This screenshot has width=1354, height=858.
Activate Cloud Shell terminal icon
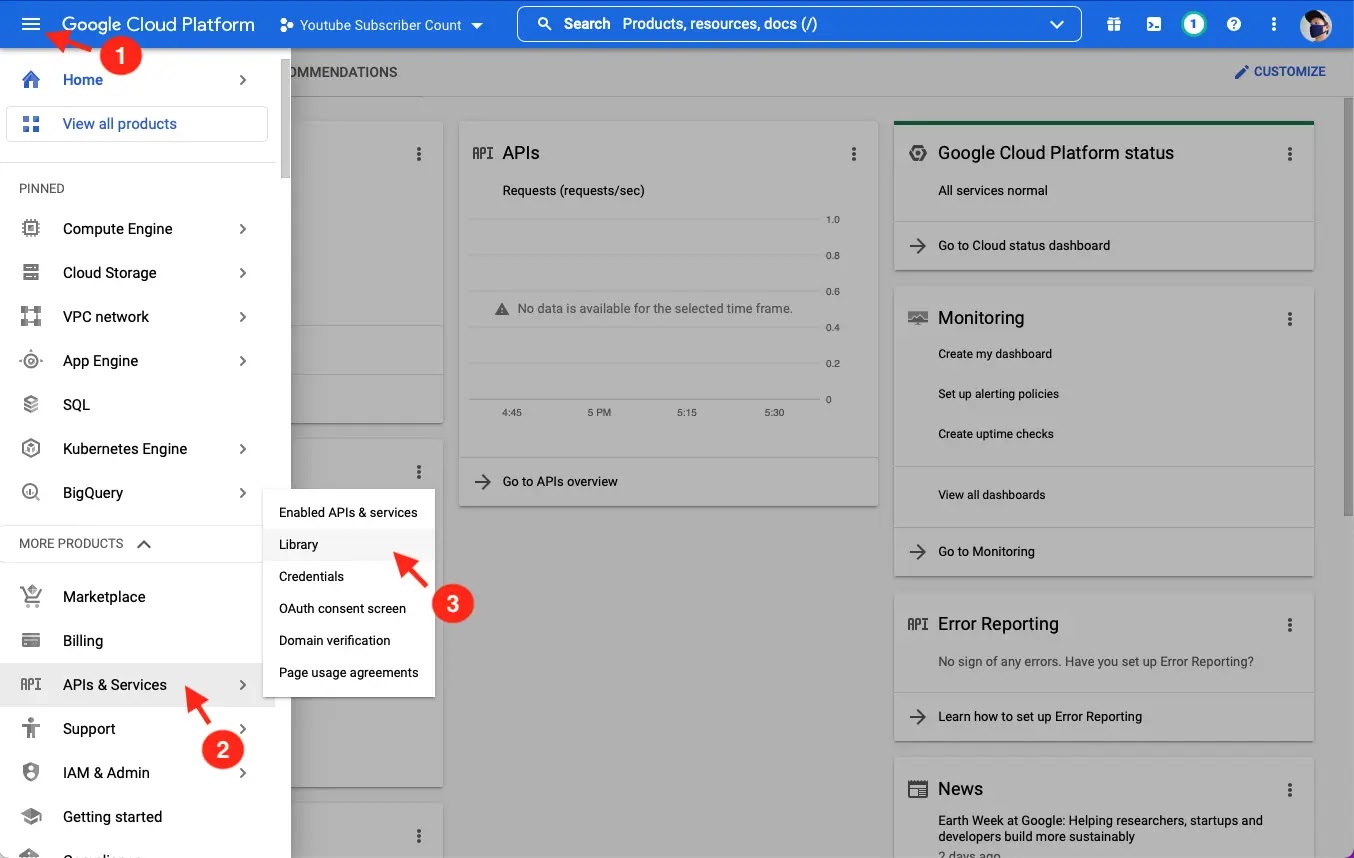(x=1153, y=24)
